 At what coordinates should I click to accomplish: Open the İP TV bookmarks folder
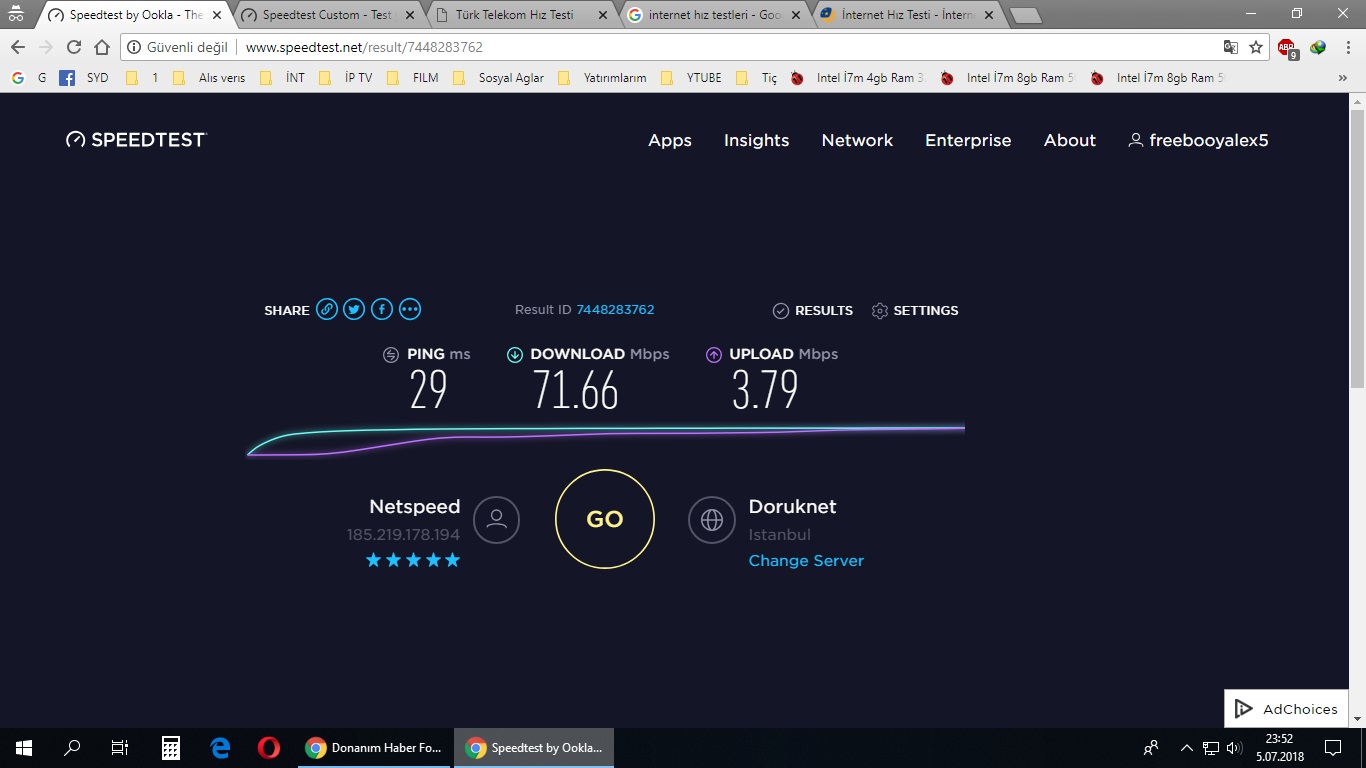pyautogui.click(x=345, y=77)
